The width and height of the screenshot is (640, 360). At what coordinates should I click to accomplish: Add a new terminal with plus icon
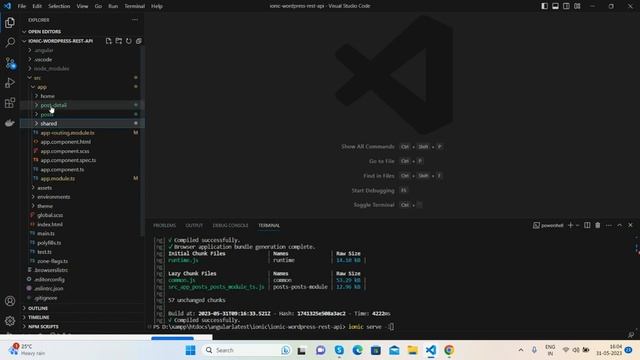[571, 225]
